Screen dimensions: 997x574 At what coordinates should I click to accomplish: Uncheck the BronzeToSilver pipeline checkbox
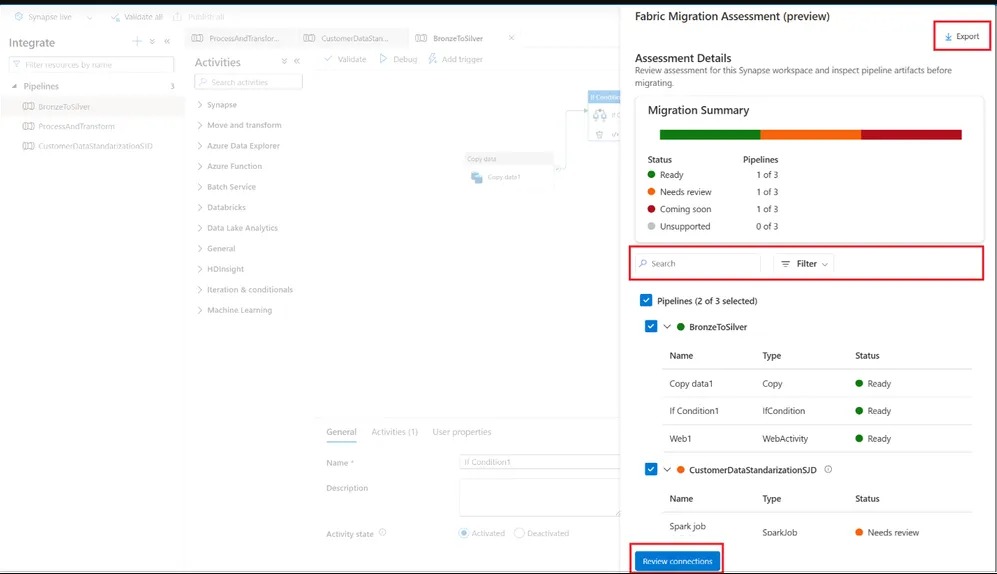pyautogui.click(x=650, y=326)
